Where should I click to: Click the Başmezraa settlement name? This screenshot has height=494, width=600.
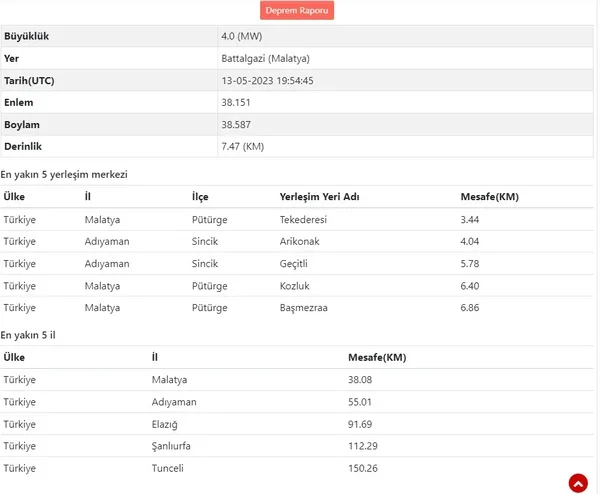point(303,308)
